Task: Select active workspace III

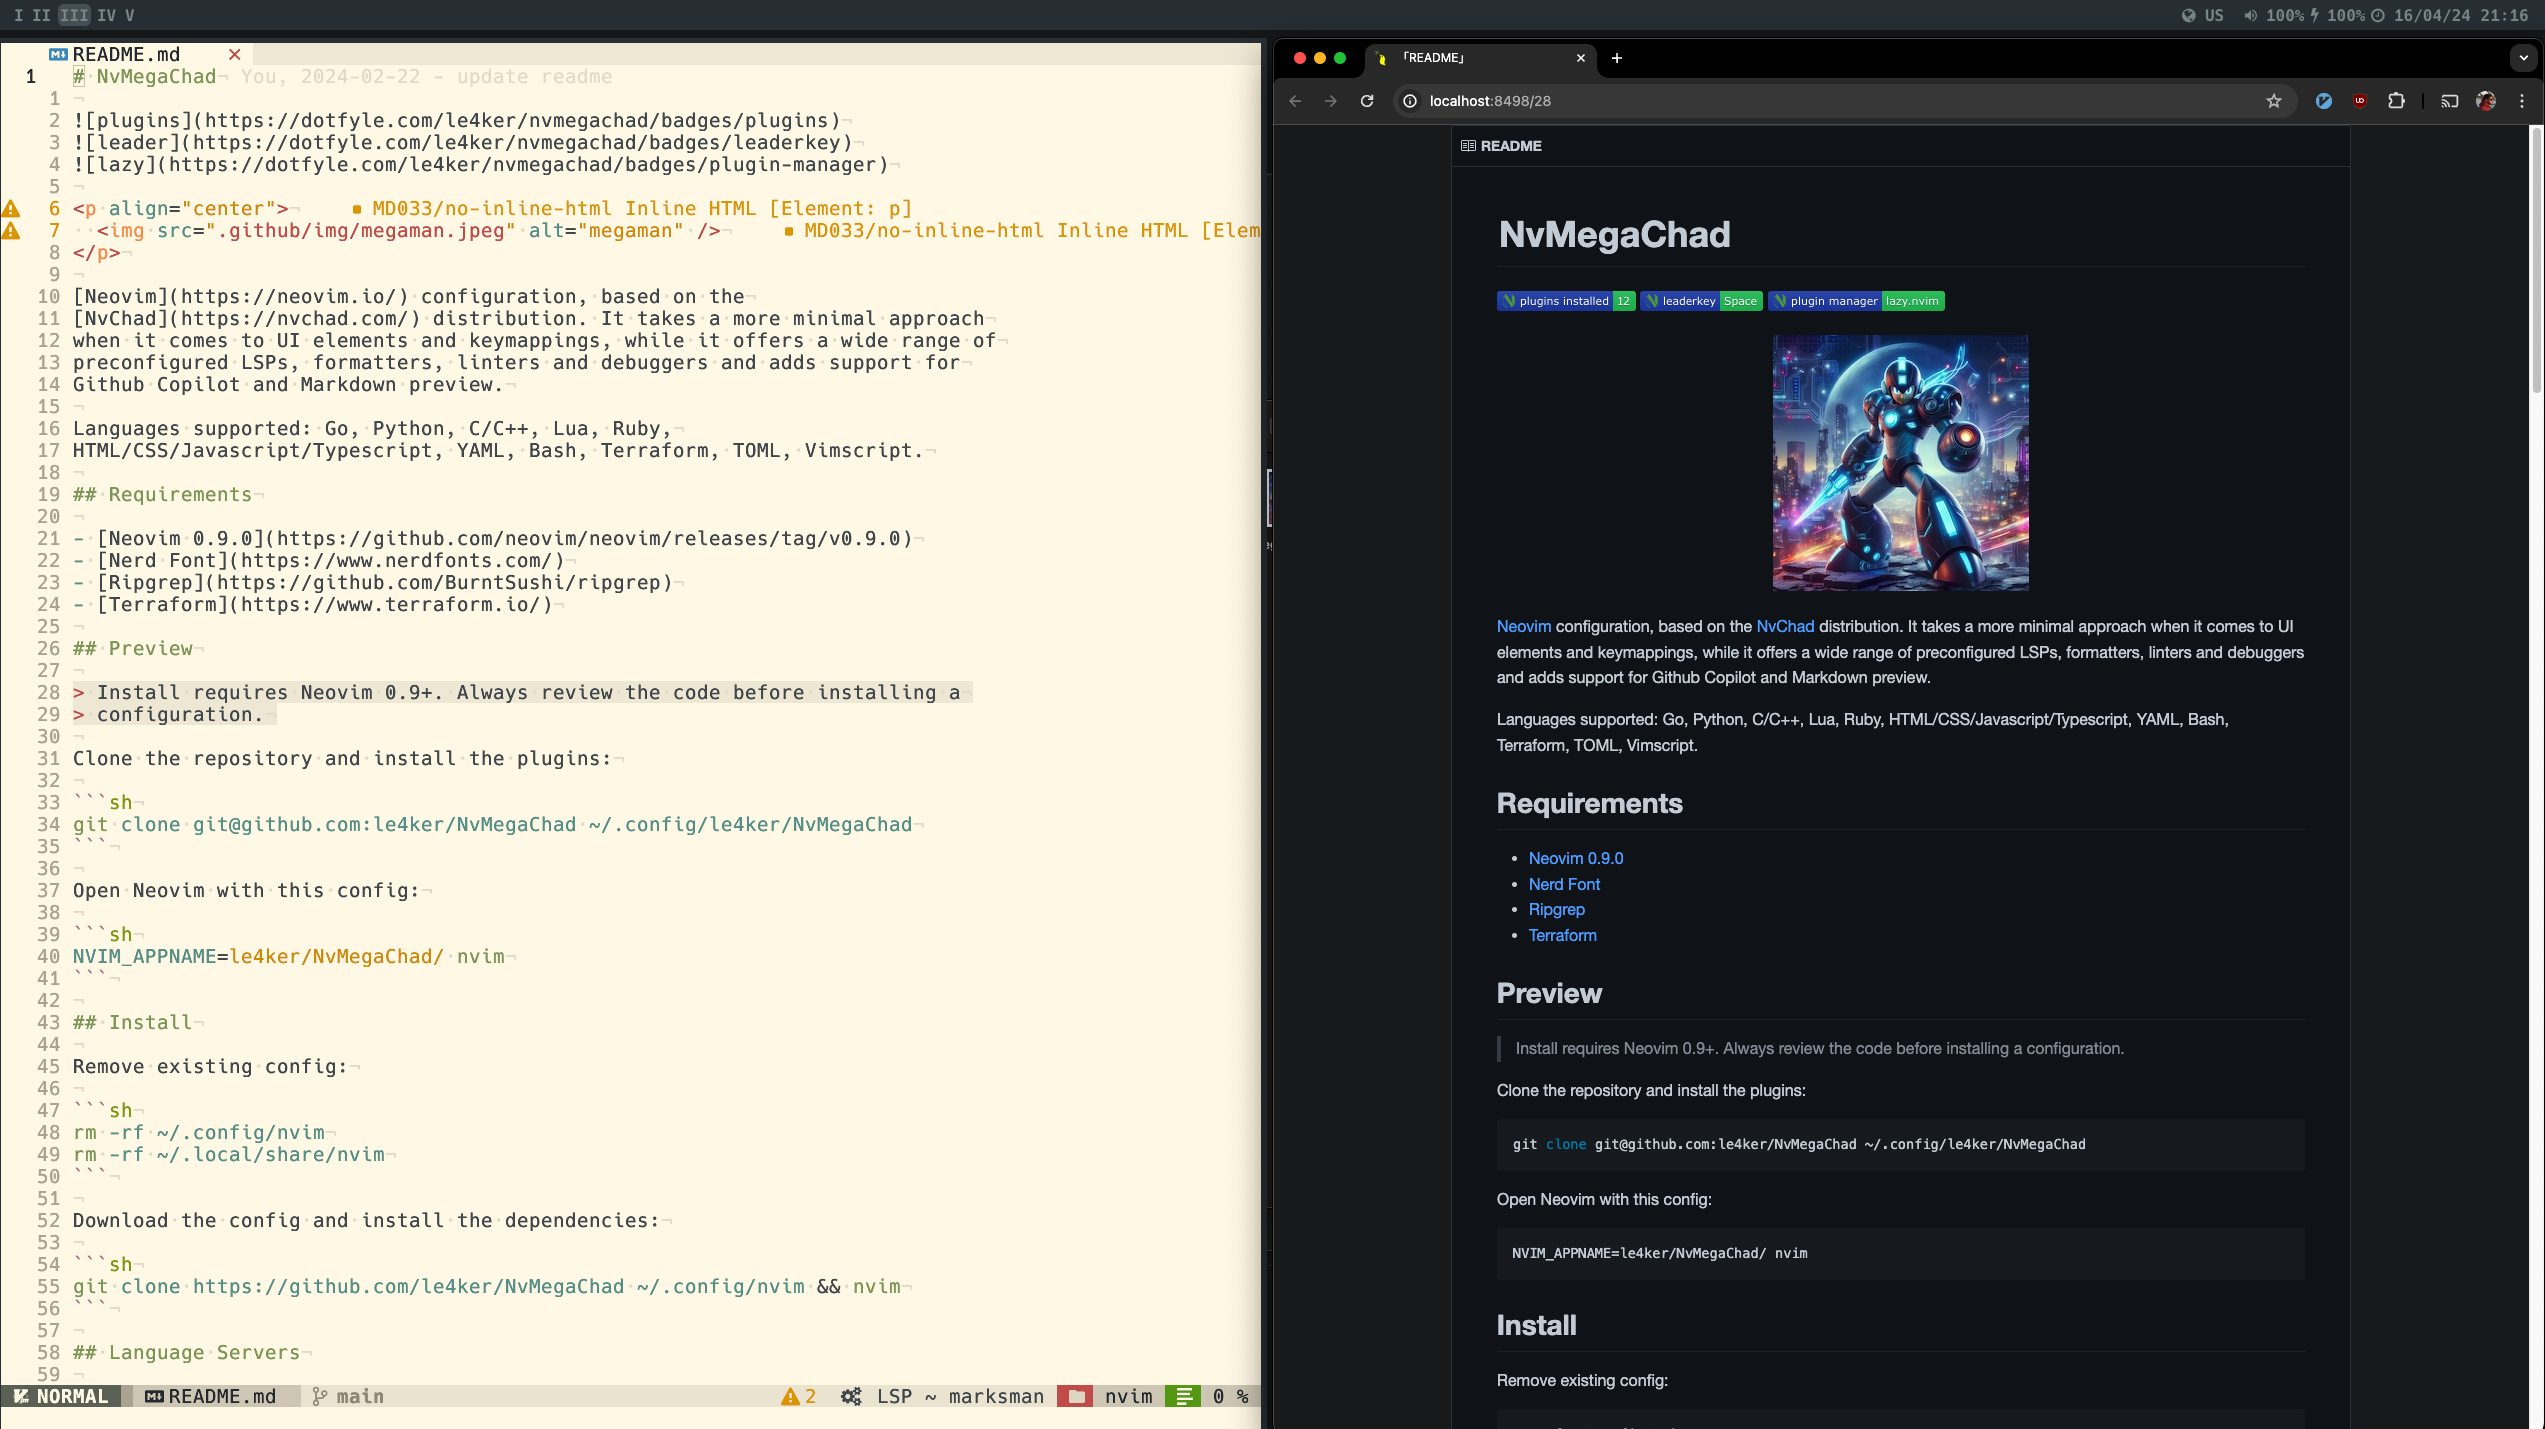Action: pos(74,15)
